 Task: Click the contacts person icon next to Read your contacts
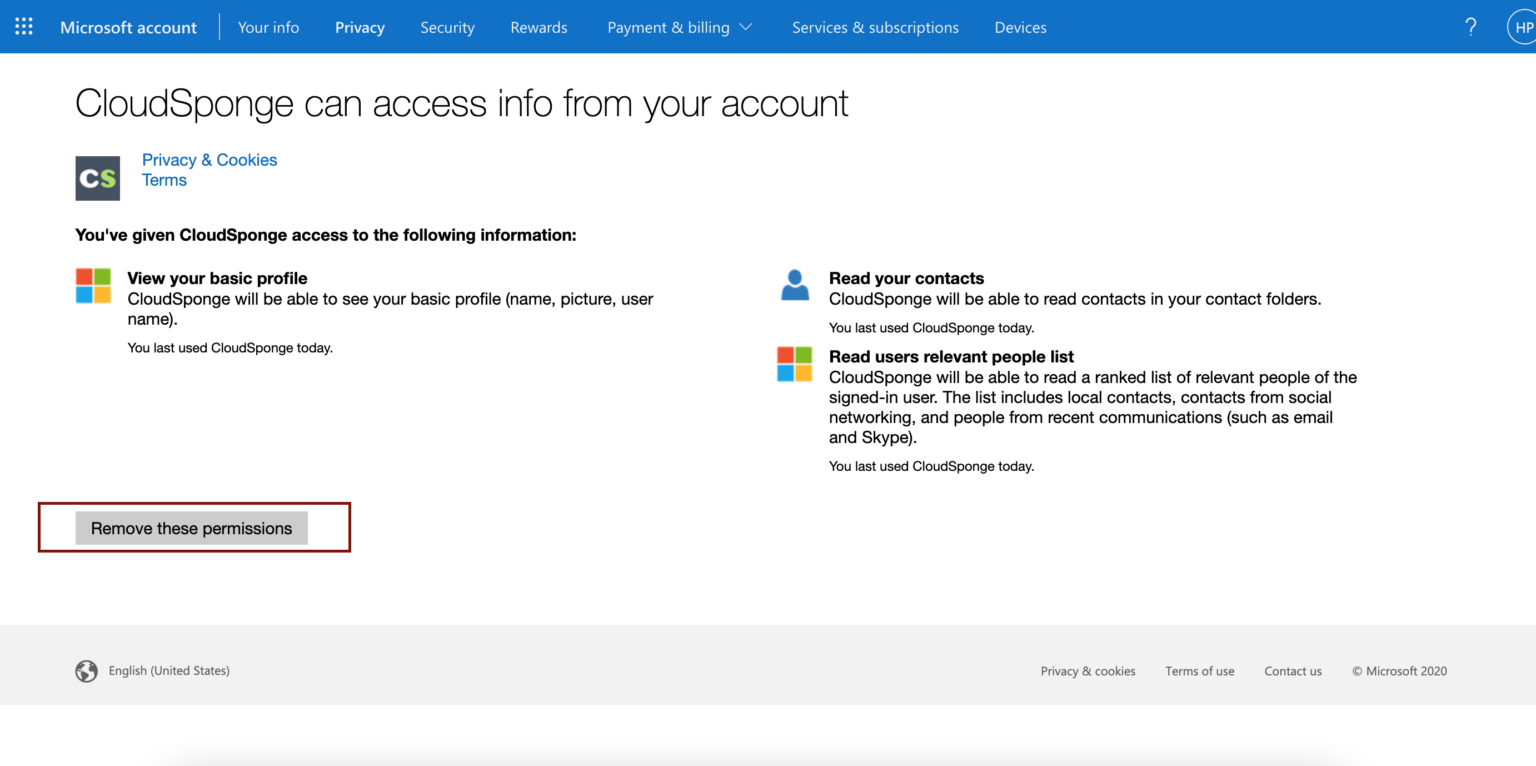pyautogui.click(x=794, y=287)
